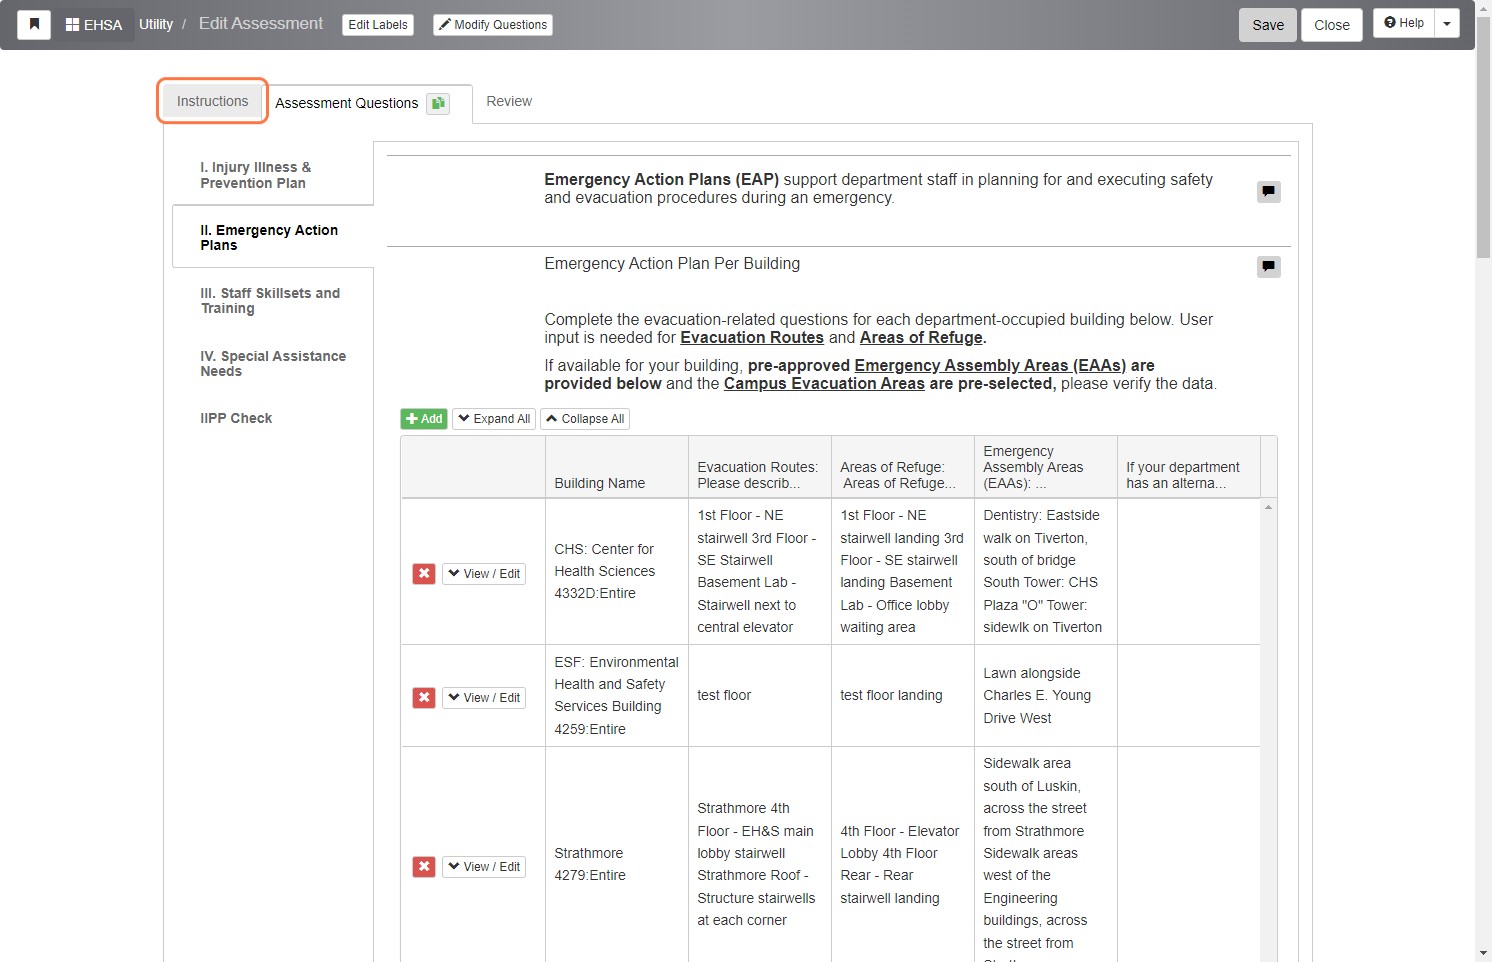Click the bookmark icon in top bar
The height and width of the screenshot is (962, 1492).
[34, 24]
